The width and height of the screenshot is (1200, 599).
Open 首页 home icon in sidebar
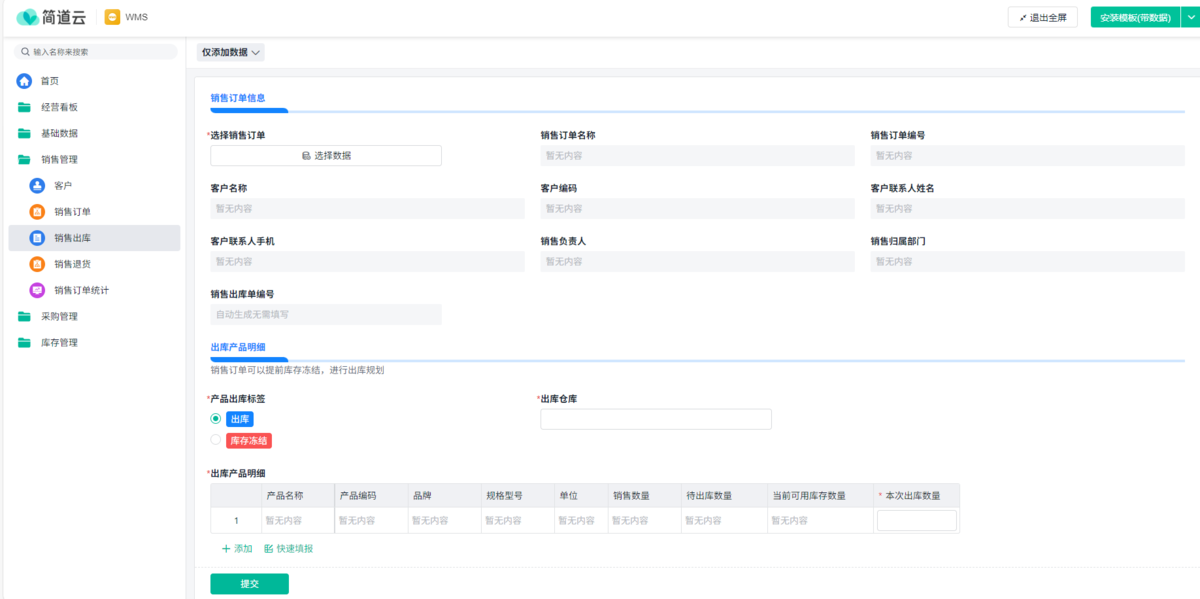pyautogui.click(x=24, y=81)
